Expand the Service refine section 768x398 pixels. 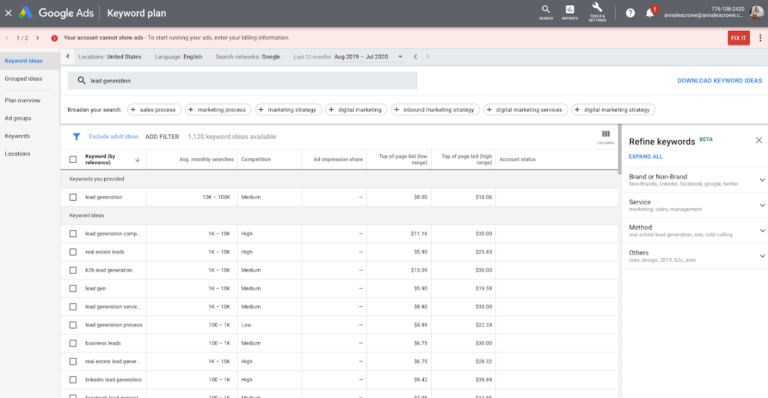tap(762, 206)
